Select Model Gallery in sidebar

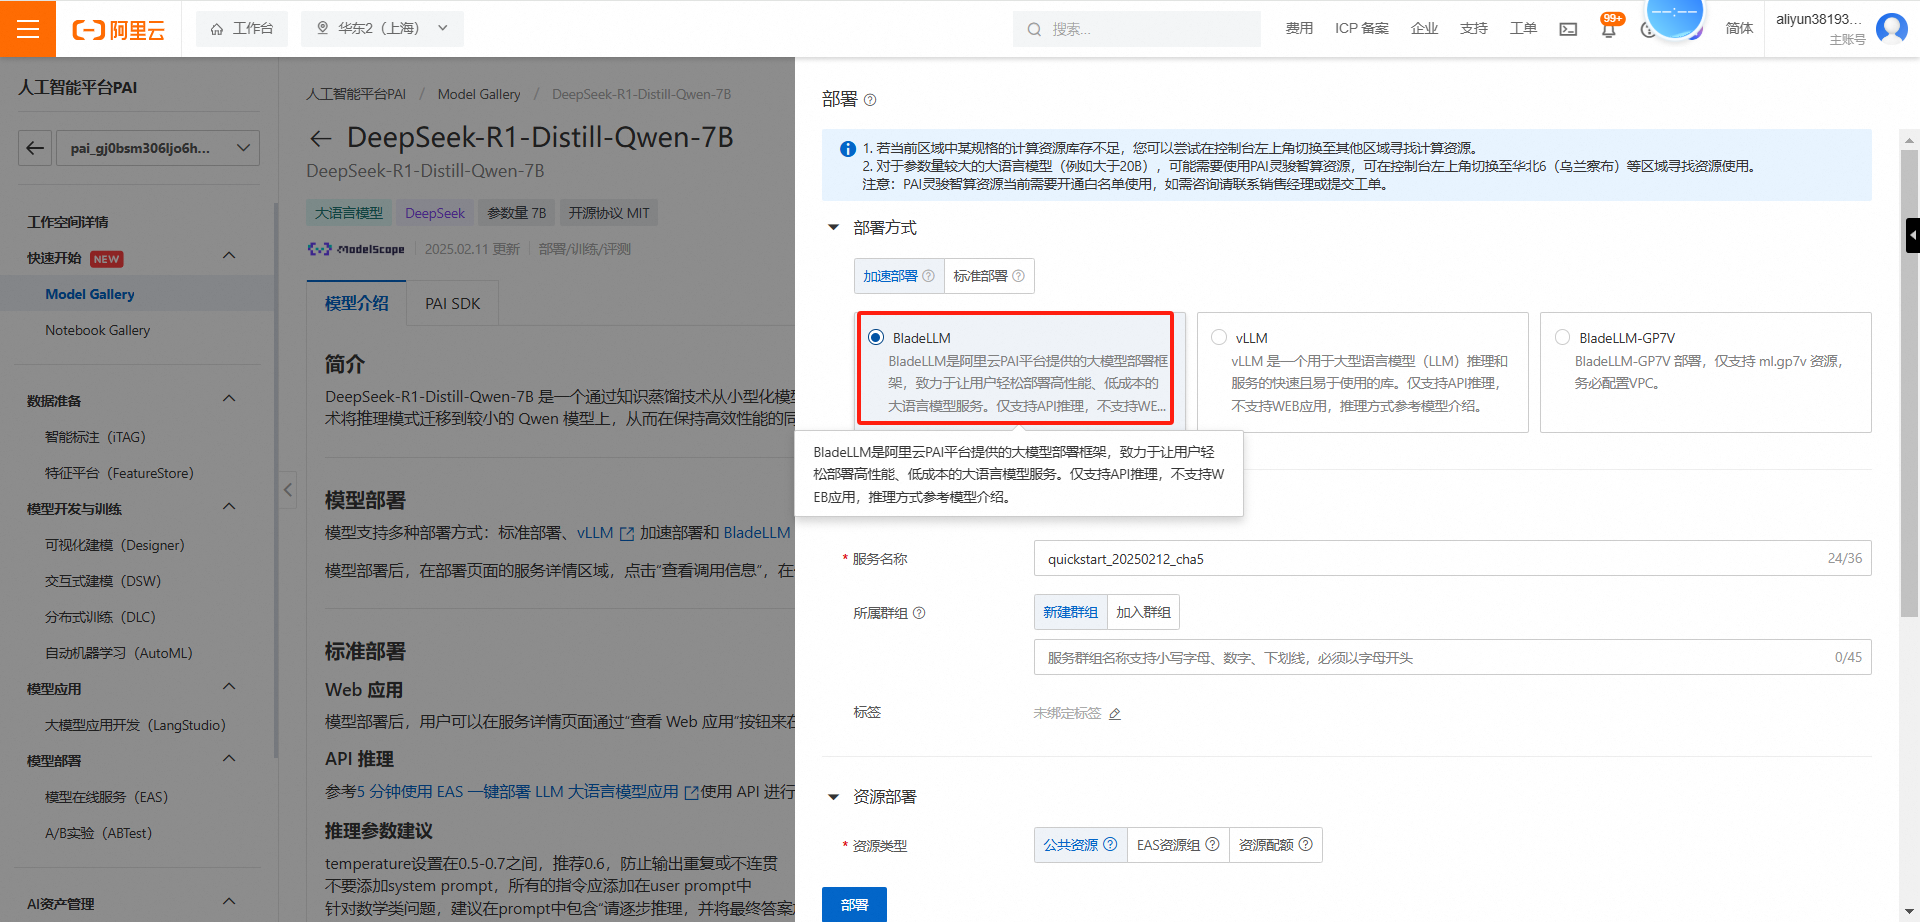pyautogui.click(x=90, y=294)
